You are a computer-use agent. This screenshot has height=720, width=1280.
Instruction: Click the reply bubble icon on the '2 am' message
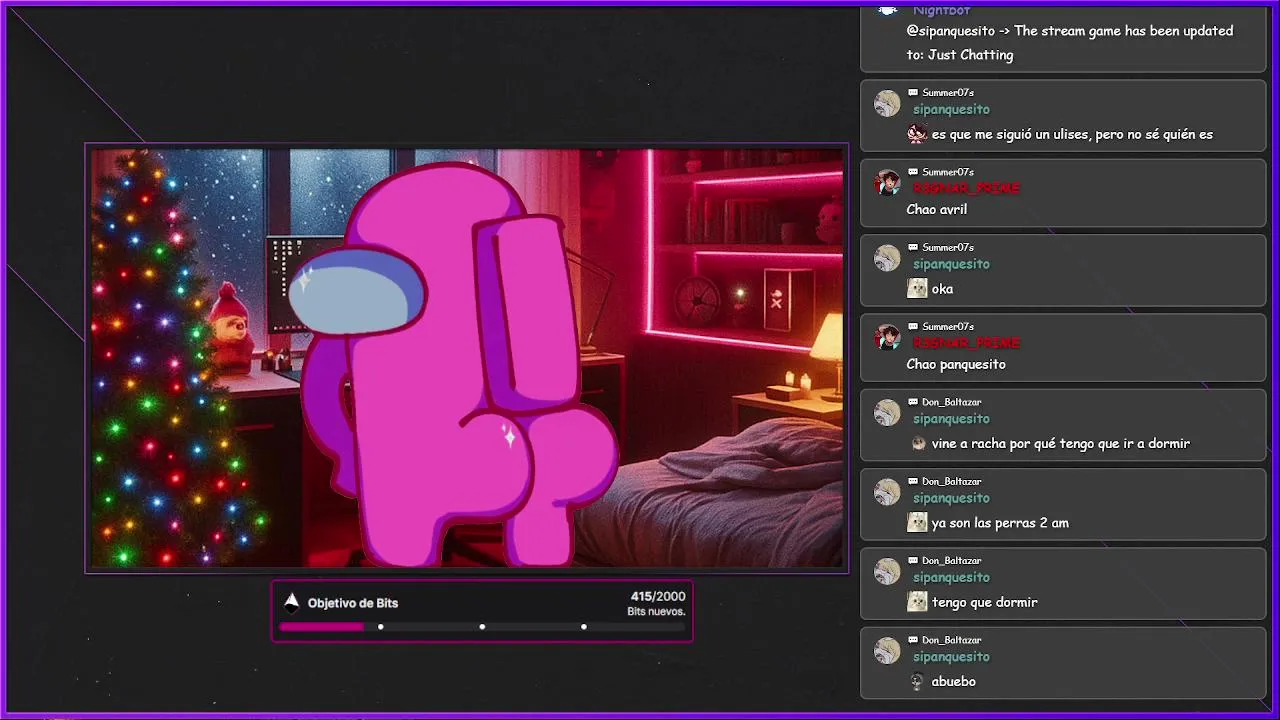point(913,481)
